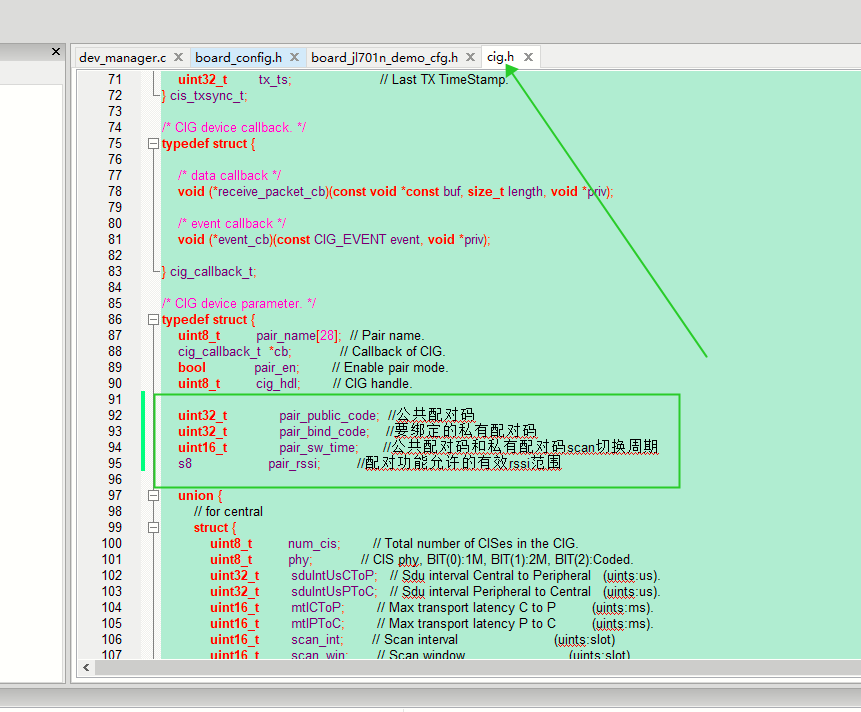Click the variable pair_sw_time
861x712 pixels.
[318, 448]
